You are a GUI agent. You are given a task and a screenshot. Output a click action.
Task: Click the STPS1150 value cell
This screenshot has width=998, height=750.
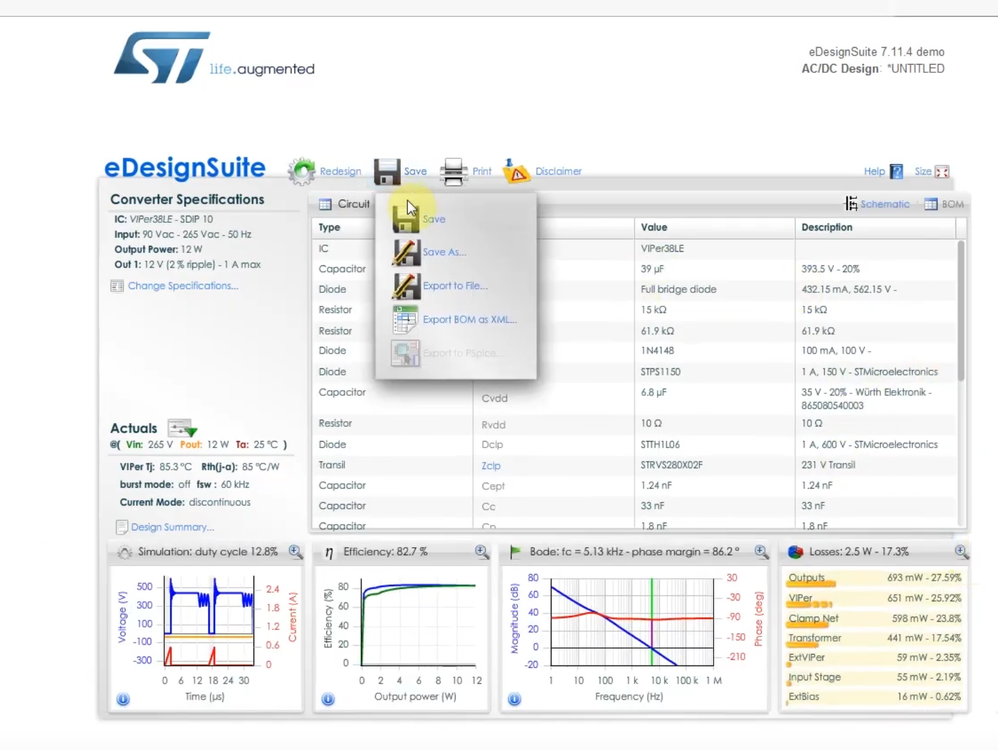coord(714,372)
